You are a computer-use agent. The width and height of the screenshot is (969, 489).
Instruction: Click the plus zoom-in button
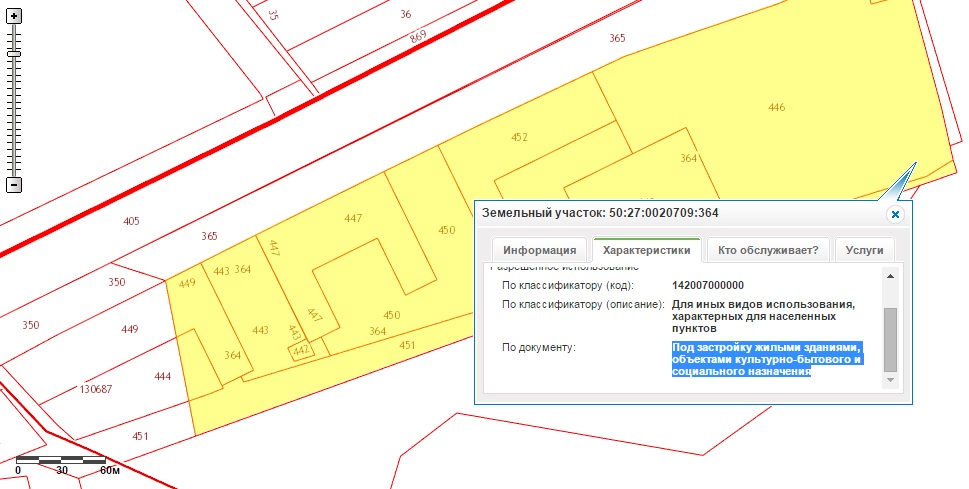pyautogui.click(x=14, y=17)
